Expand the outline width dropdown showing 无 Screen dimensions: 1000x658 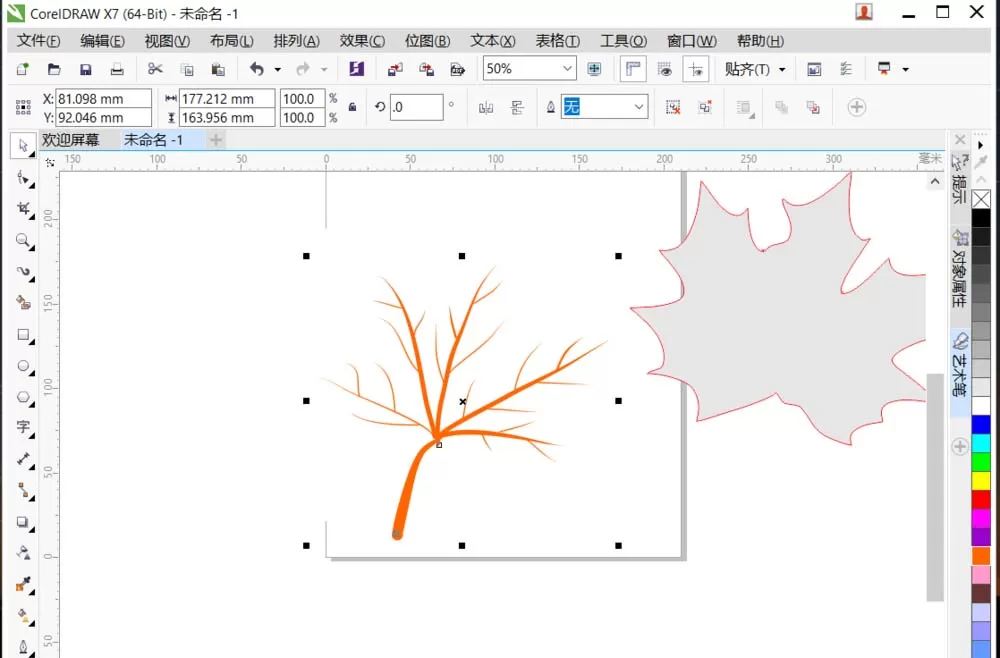[x=638, y=107]
